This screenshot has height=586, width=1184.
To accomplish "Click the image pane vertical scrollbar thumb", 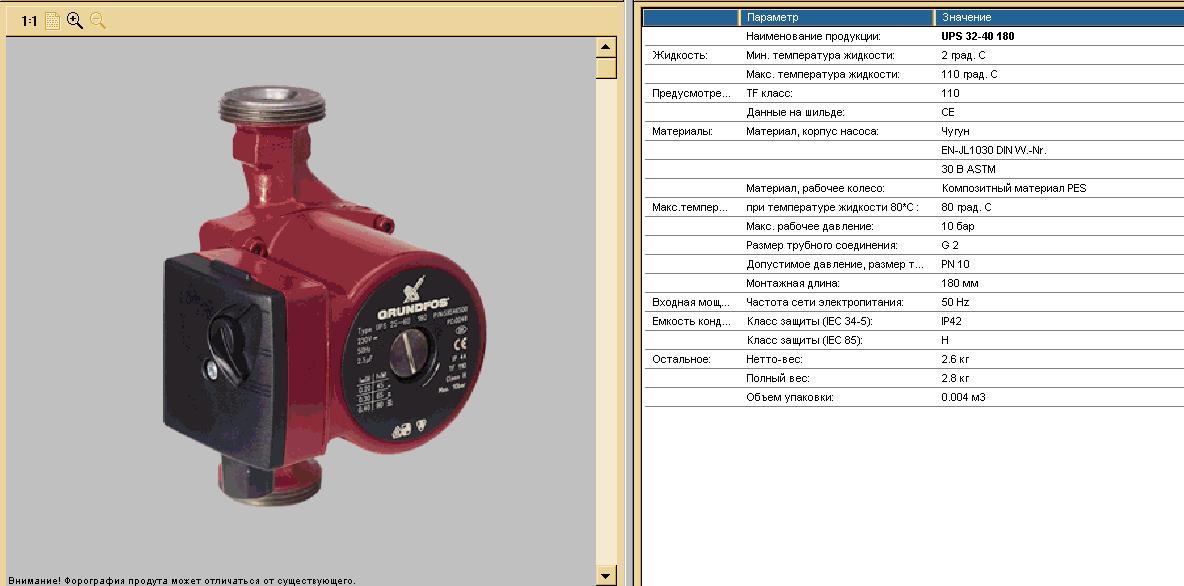I will 606,69.
